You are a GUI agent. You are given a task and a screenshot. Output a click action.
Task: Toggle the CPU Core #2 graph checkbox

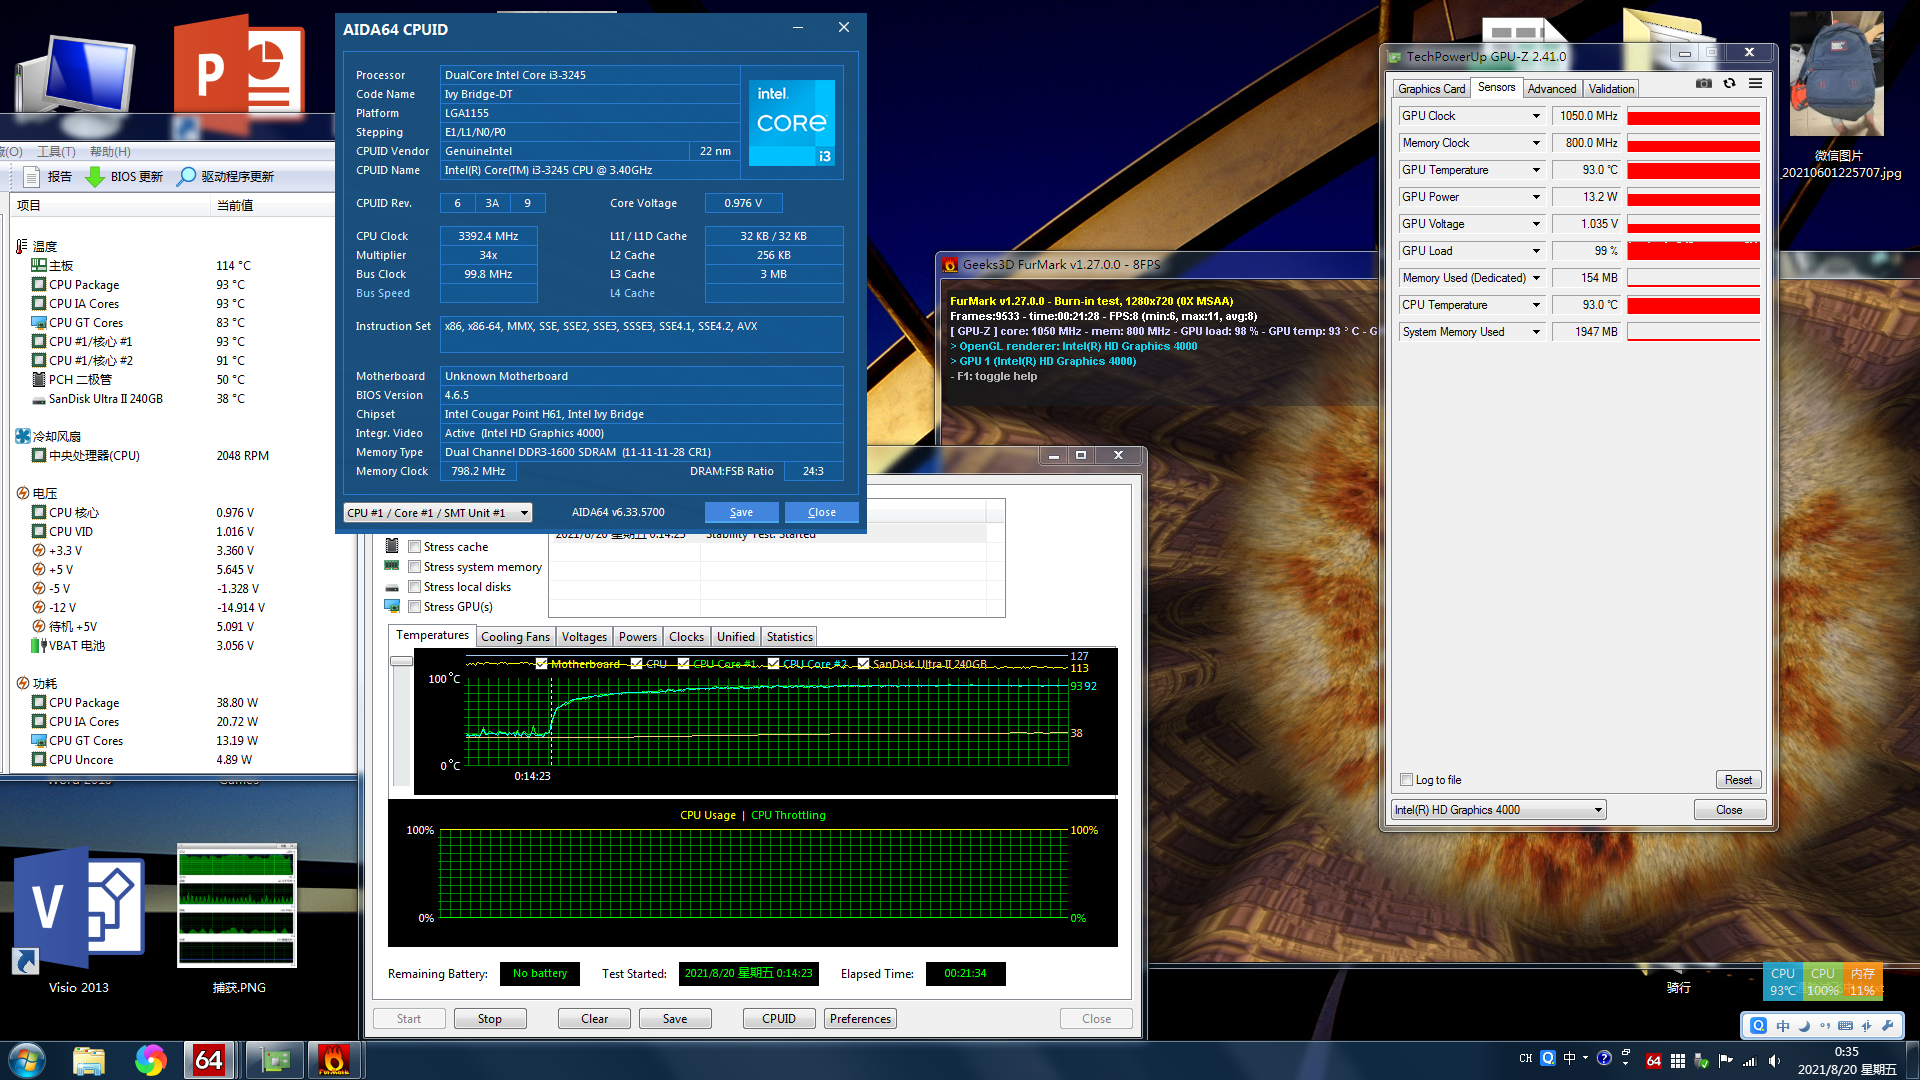click(x=774, y=664)
